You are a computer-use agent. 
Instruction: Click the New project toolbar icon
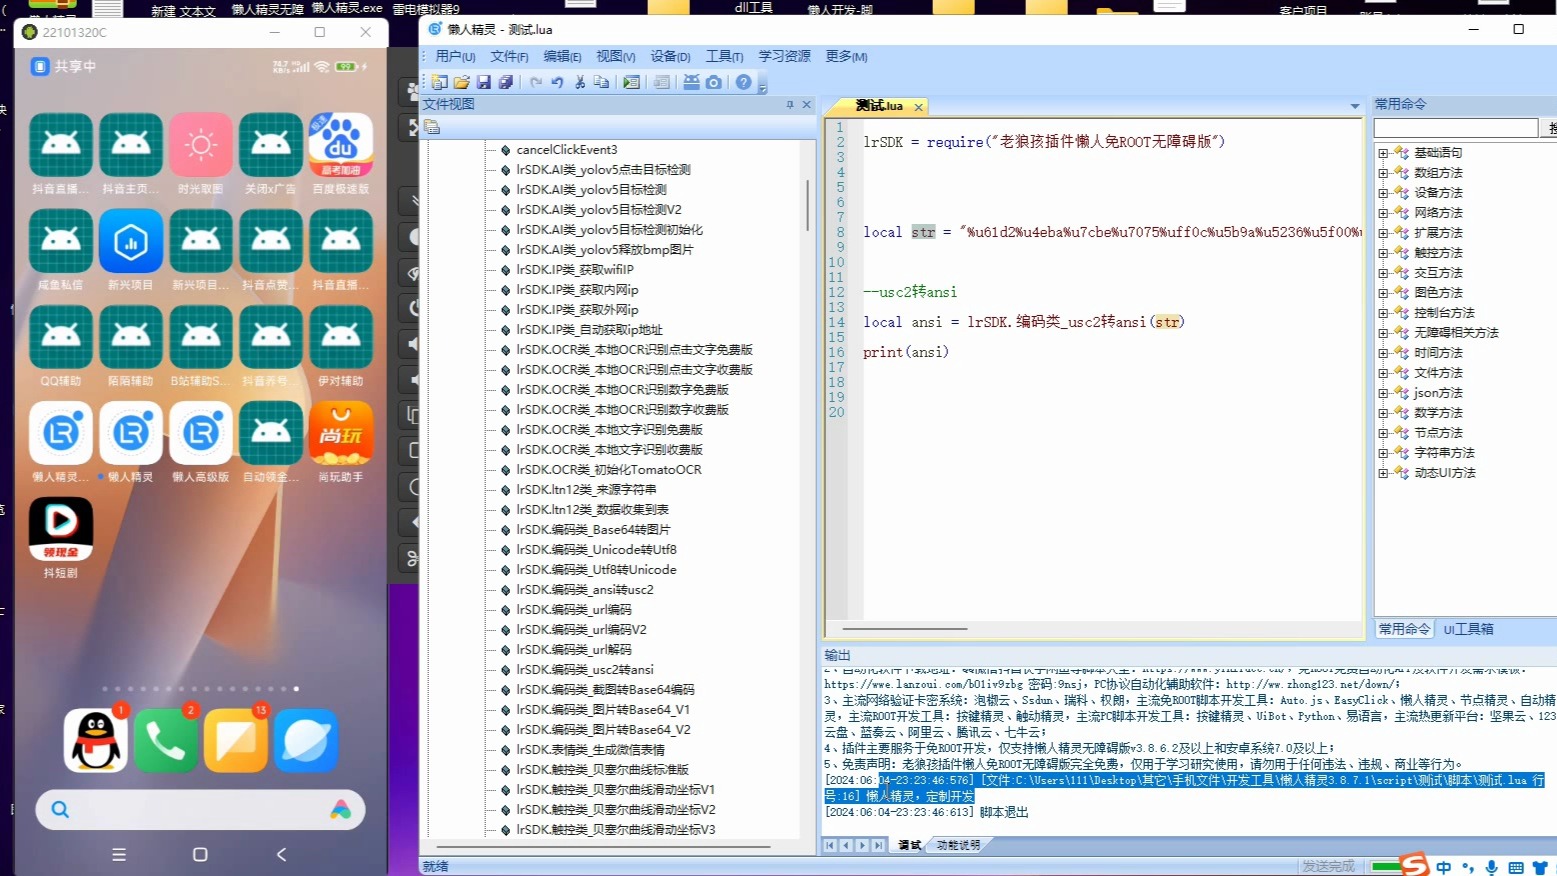439,82
